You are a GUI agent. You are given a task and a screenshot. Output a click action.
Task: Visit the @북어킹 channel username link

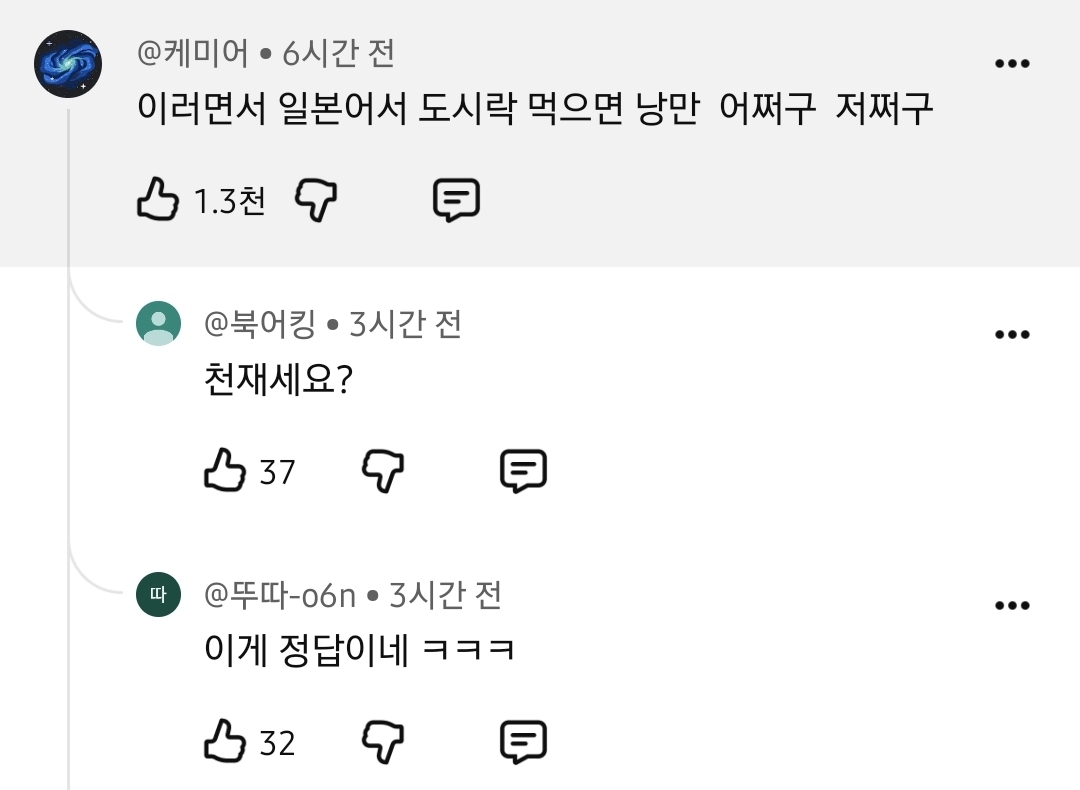(x=260, y=324)
